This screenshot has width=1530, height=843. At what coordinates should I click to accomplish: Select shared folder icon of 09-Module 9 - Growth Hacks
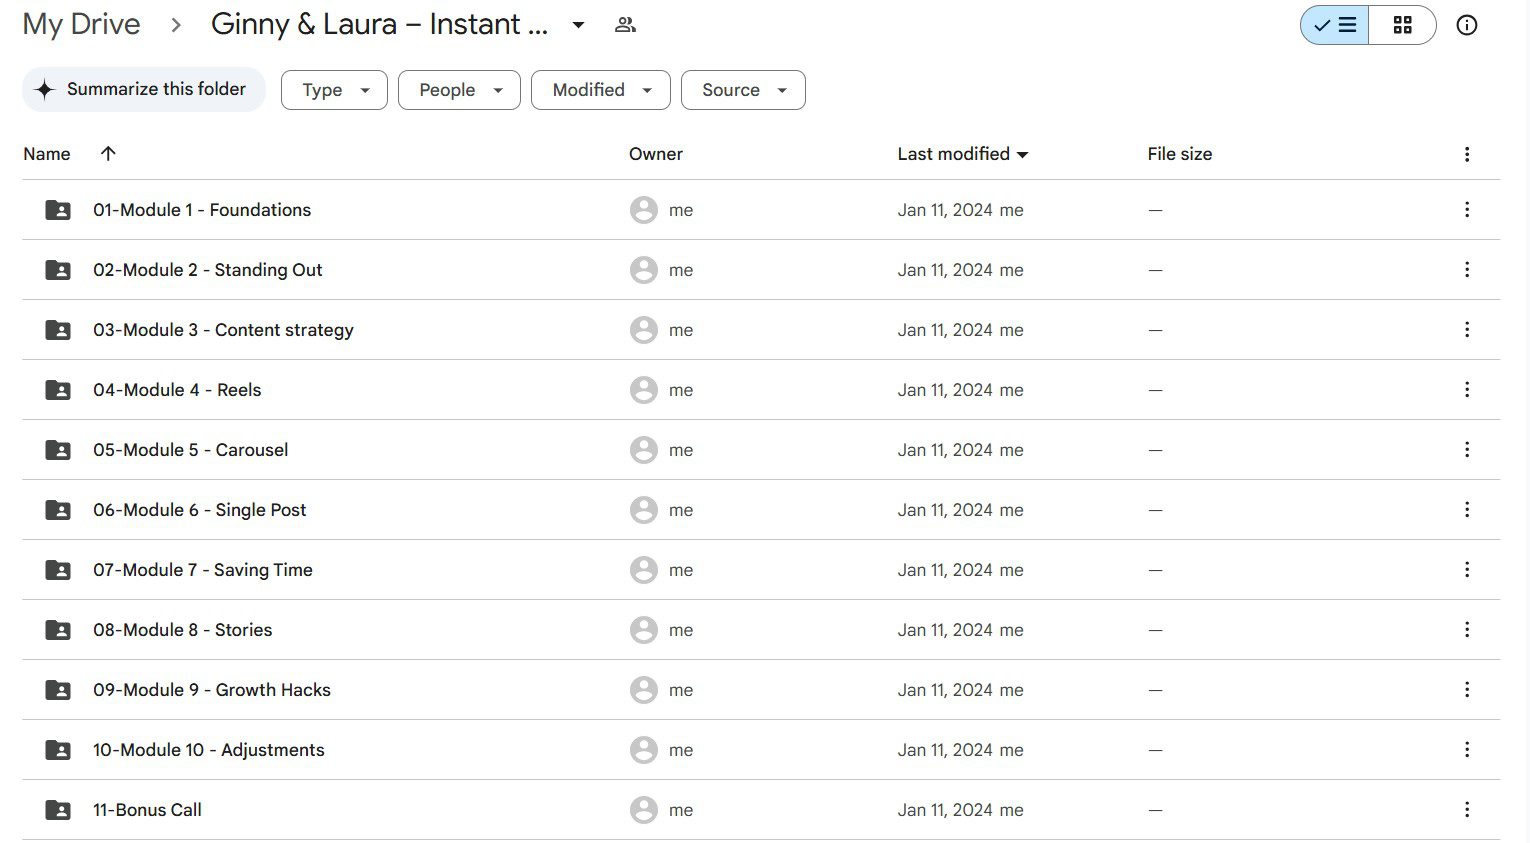58,690
